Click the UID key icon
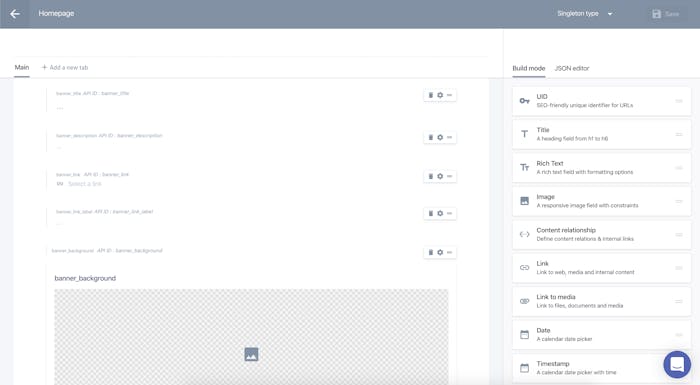Screen dimensions: 700x385 525,101
